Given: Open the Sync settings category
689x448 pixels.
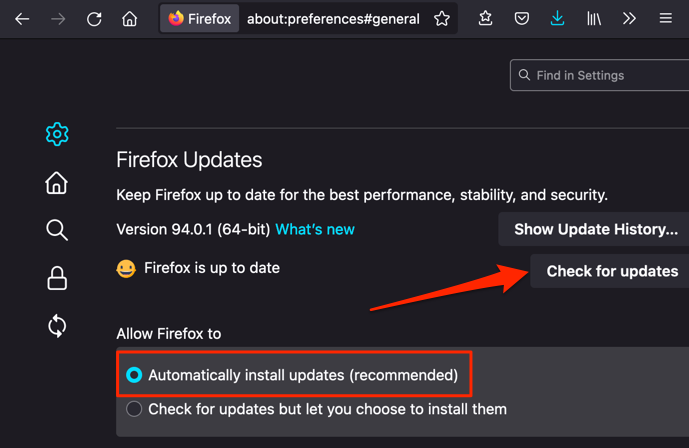Looking at the screenshot, I should coord(57,326).
